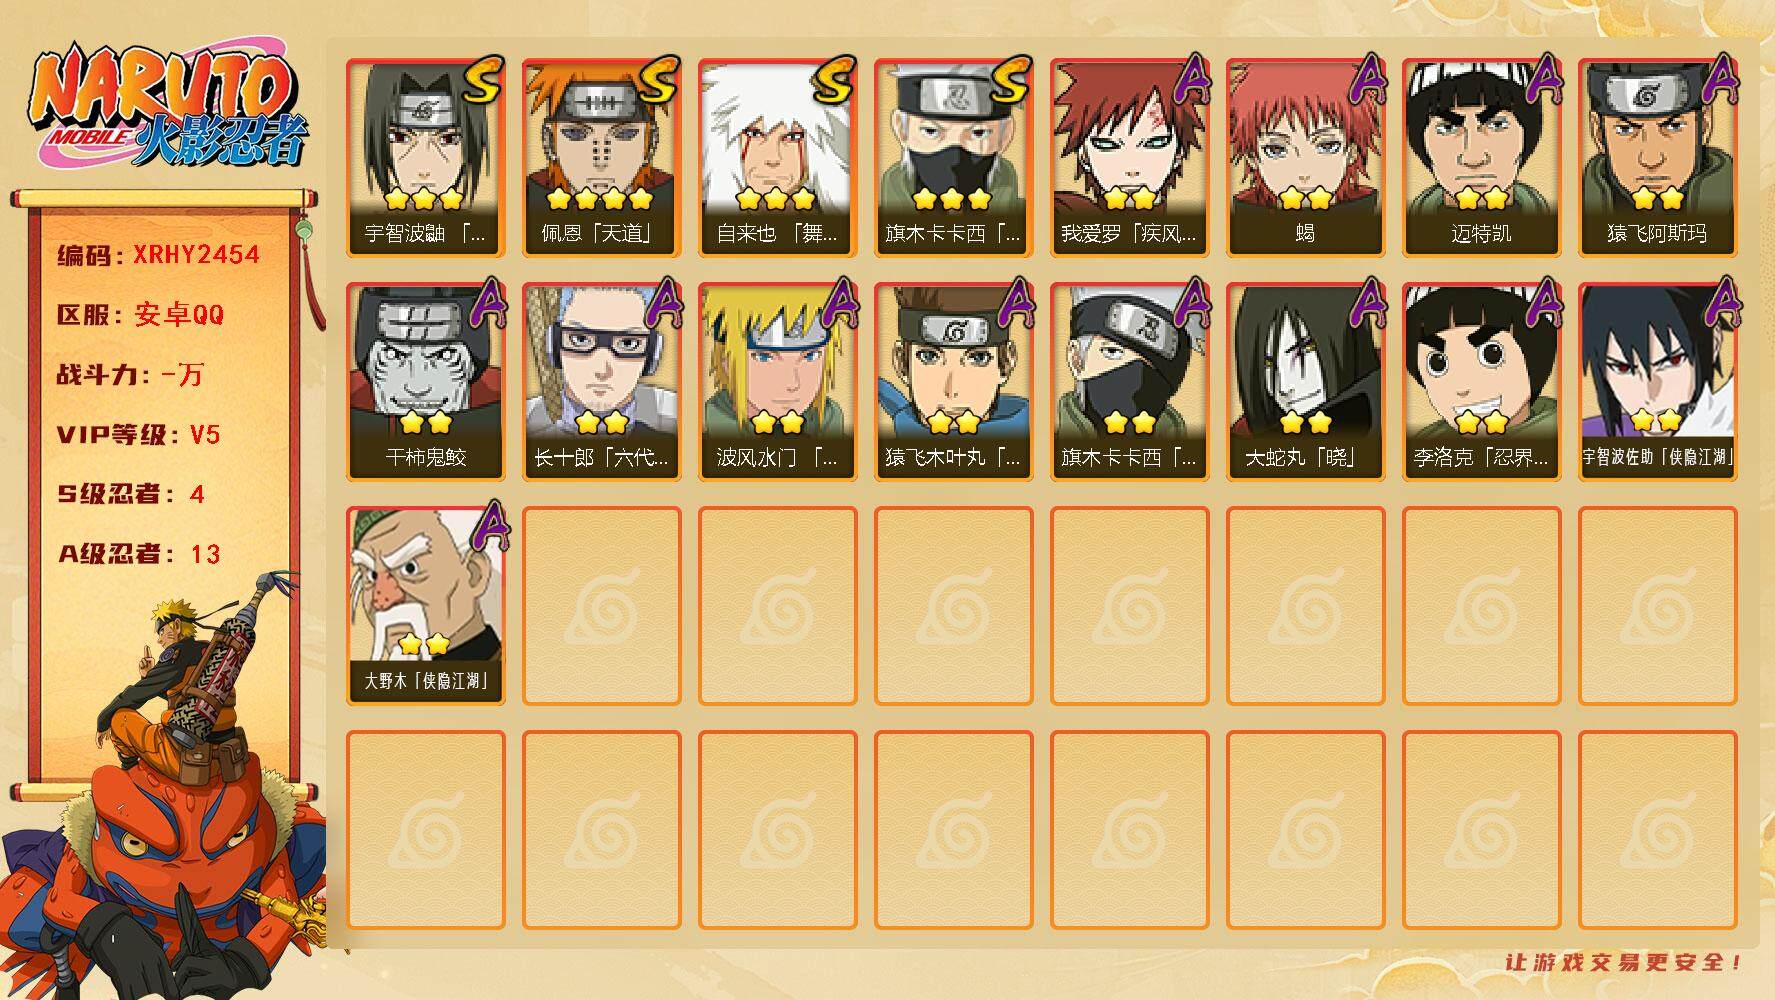Click the account code XRHY2454 text
1775x1000 pixels.
(x=196, y=255)
